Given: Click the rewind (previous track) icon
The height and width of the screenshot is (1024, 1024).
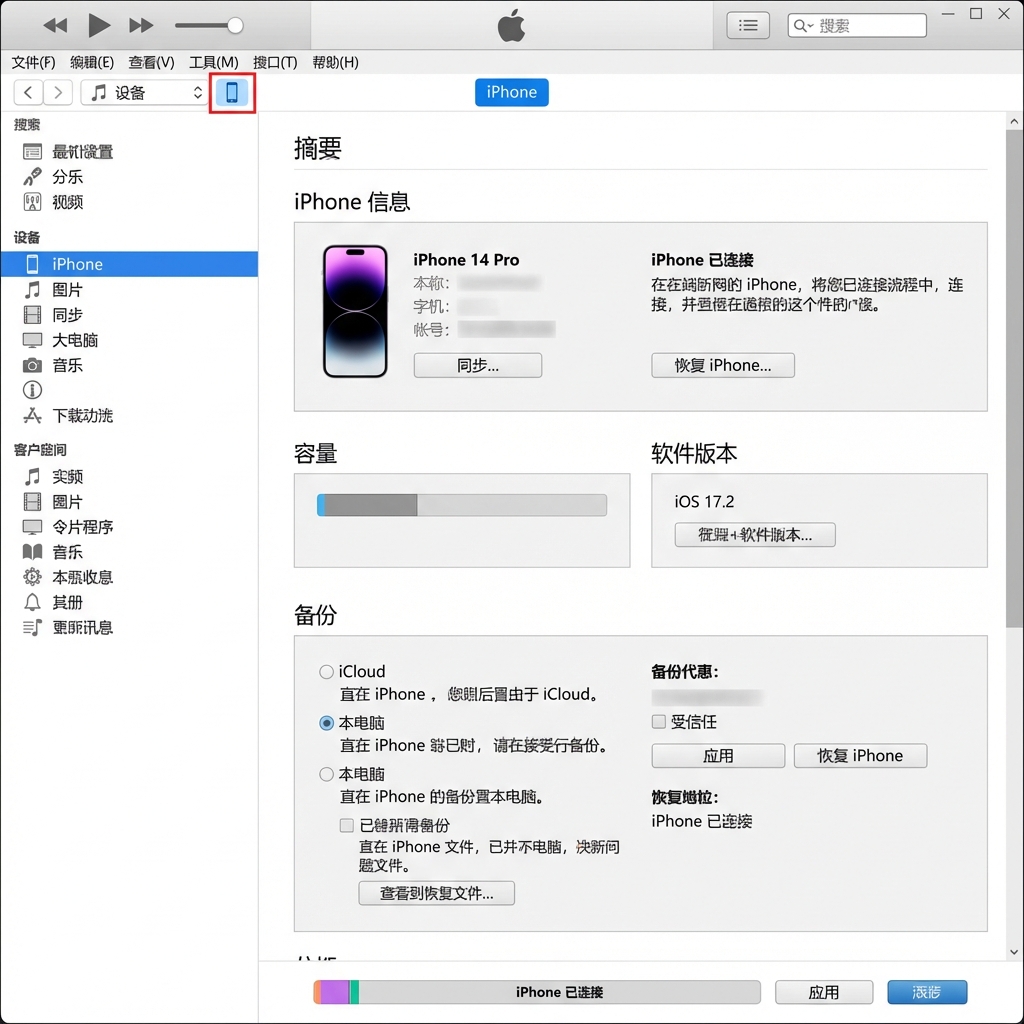Looking at the screenshot, I should tap(55, 25).
